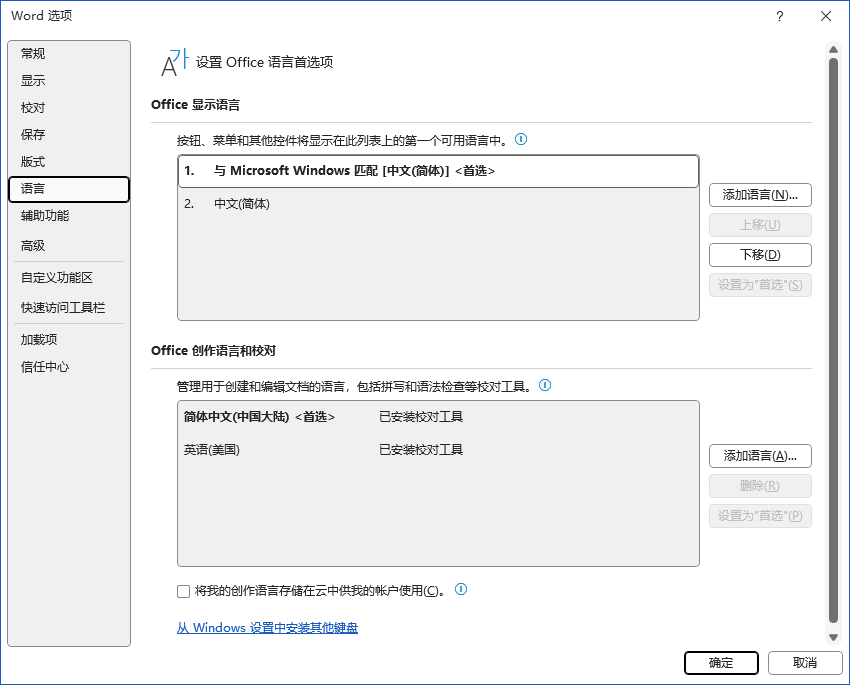
Task: Select 英语(美国) in authoring languages list
Action: coord(213,449)
